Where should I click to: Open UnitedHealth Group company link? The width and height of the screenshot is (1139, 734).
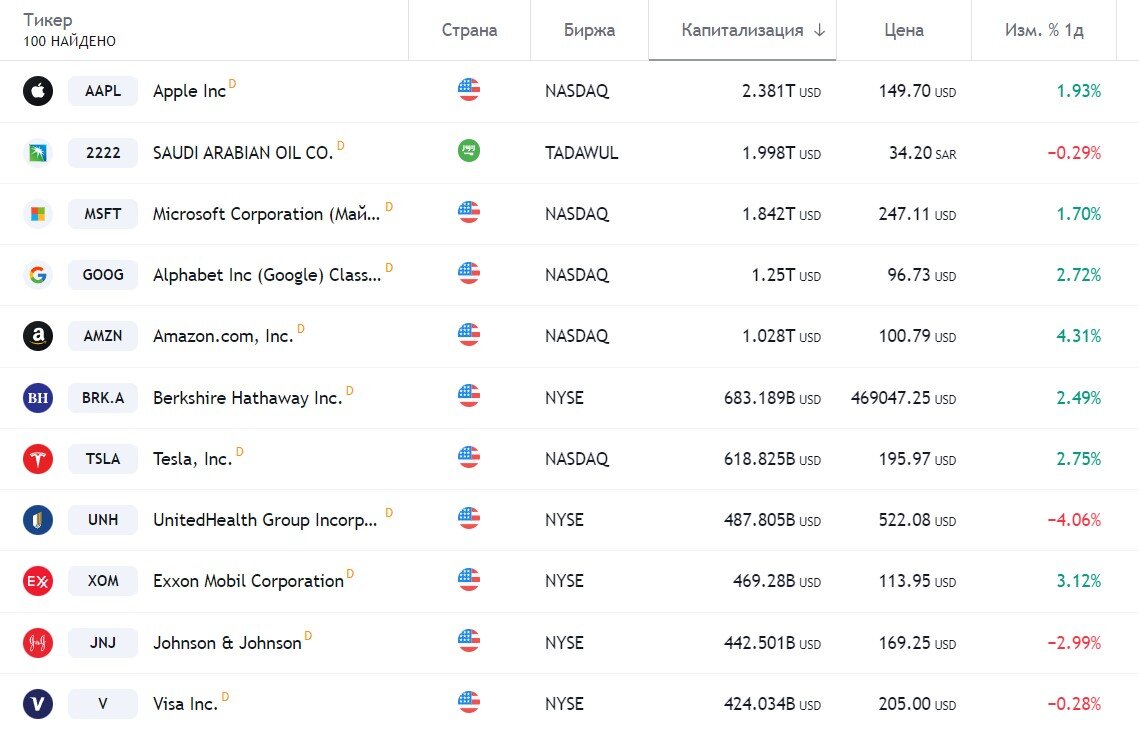(x=265, y=520)
